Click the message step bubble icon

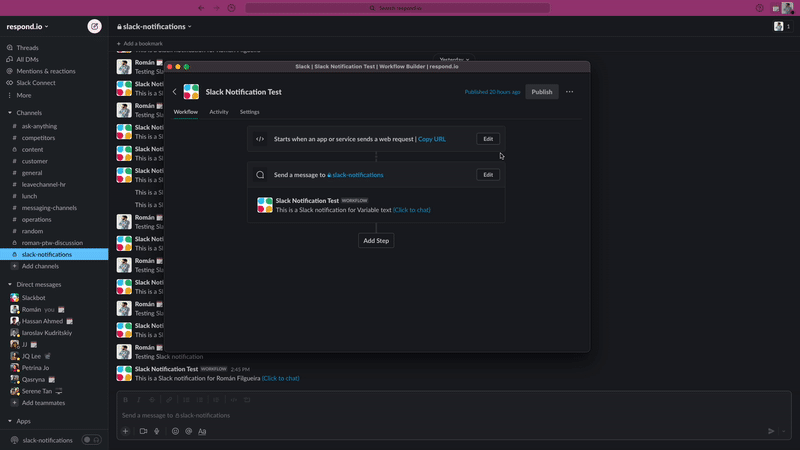[260, 174]
